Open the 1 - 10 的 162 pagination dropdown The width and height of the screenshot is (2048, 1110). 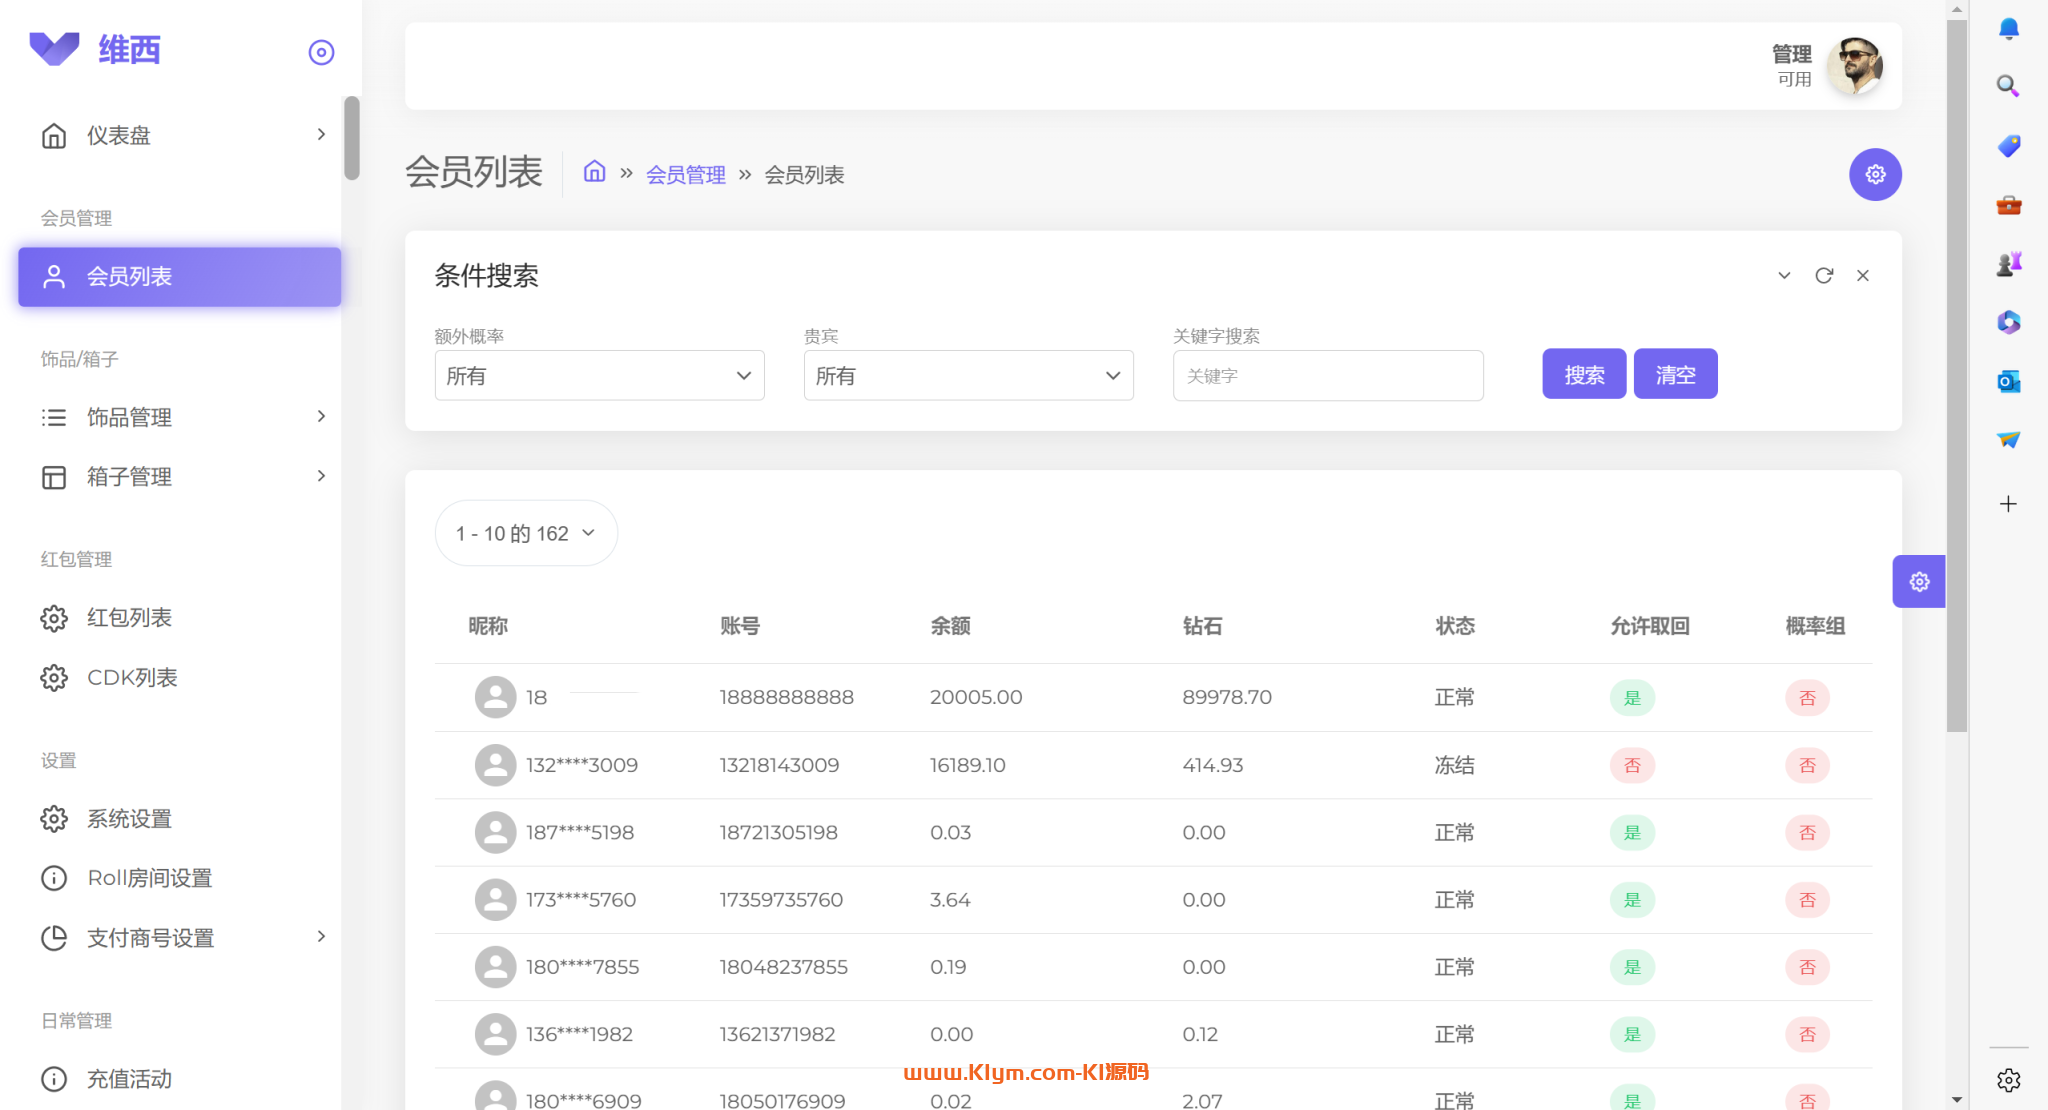point(526,534)
